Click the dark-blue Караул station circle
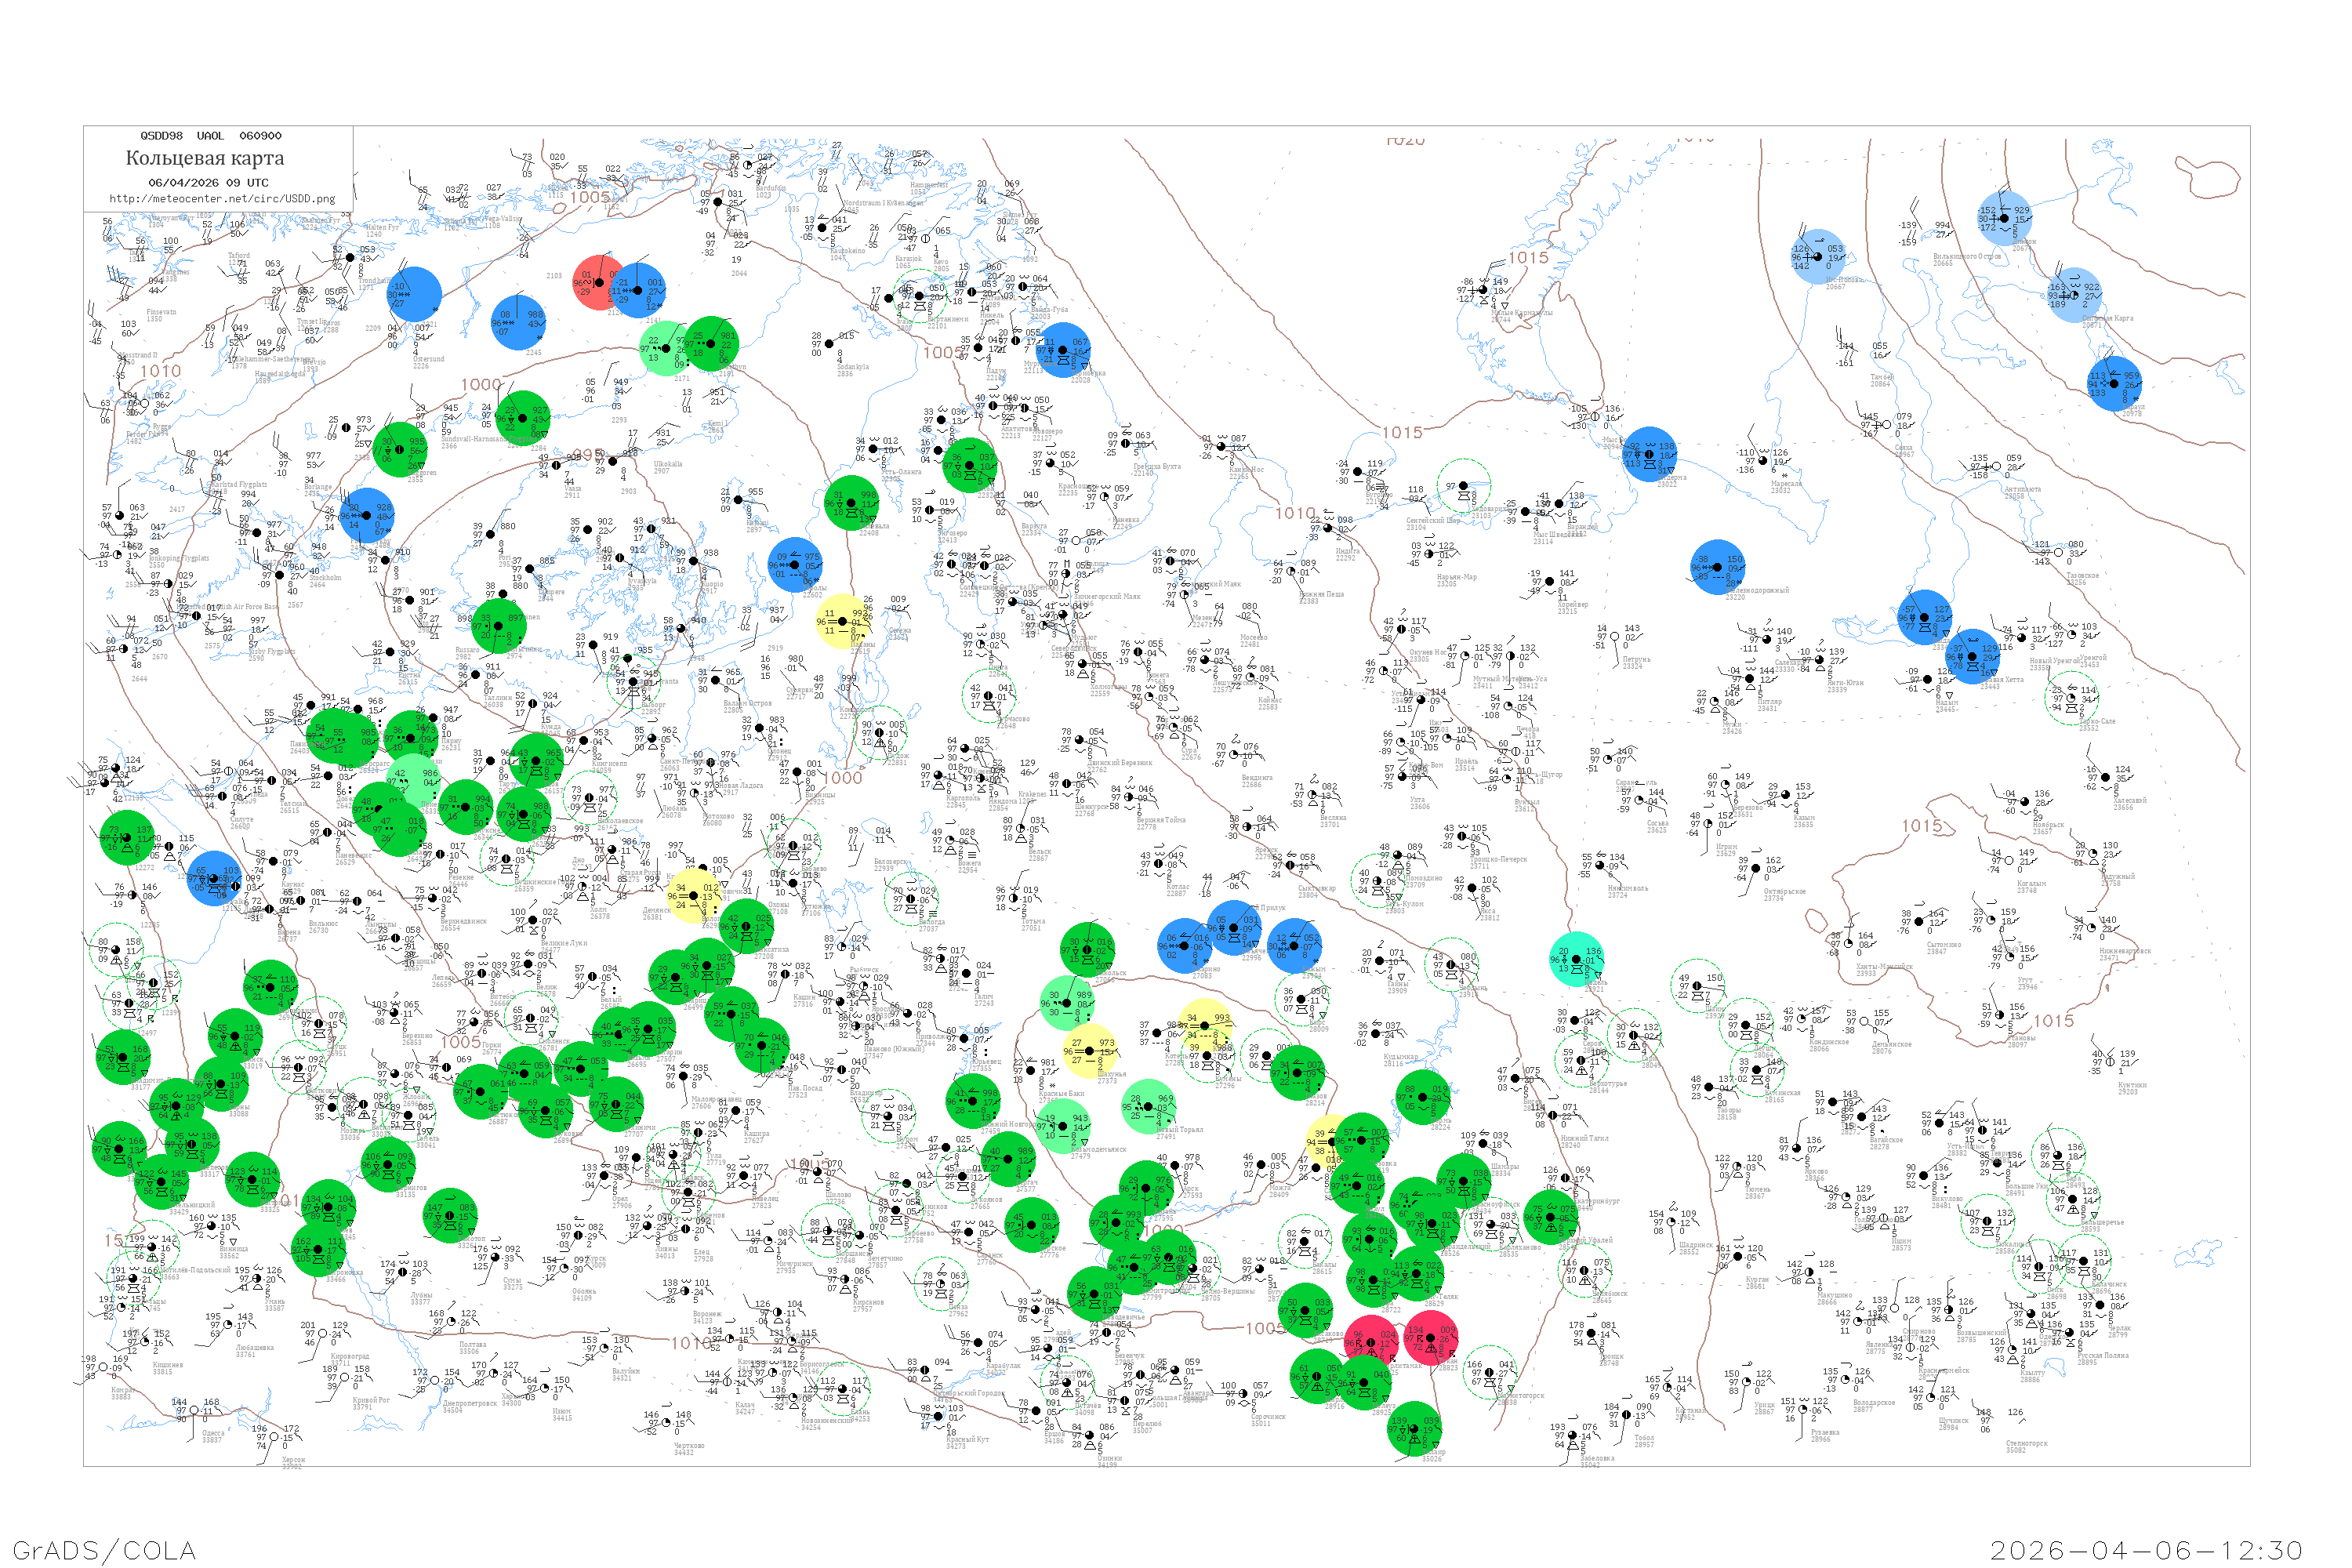Screen dimensions: 2352x1568 pos(2114,384)
